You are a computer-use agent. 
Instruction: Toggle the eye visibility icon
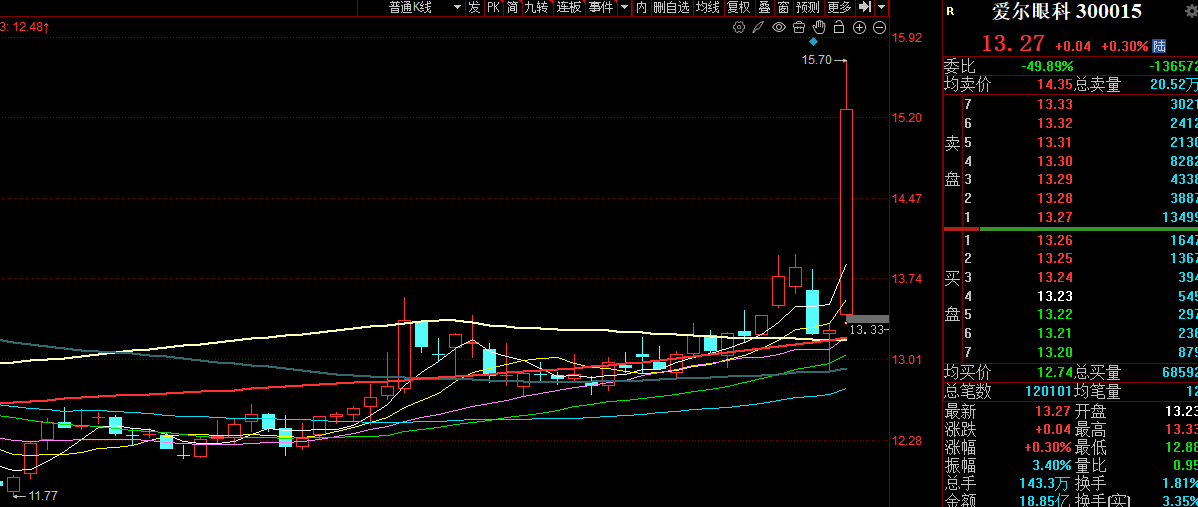point(779,27)
